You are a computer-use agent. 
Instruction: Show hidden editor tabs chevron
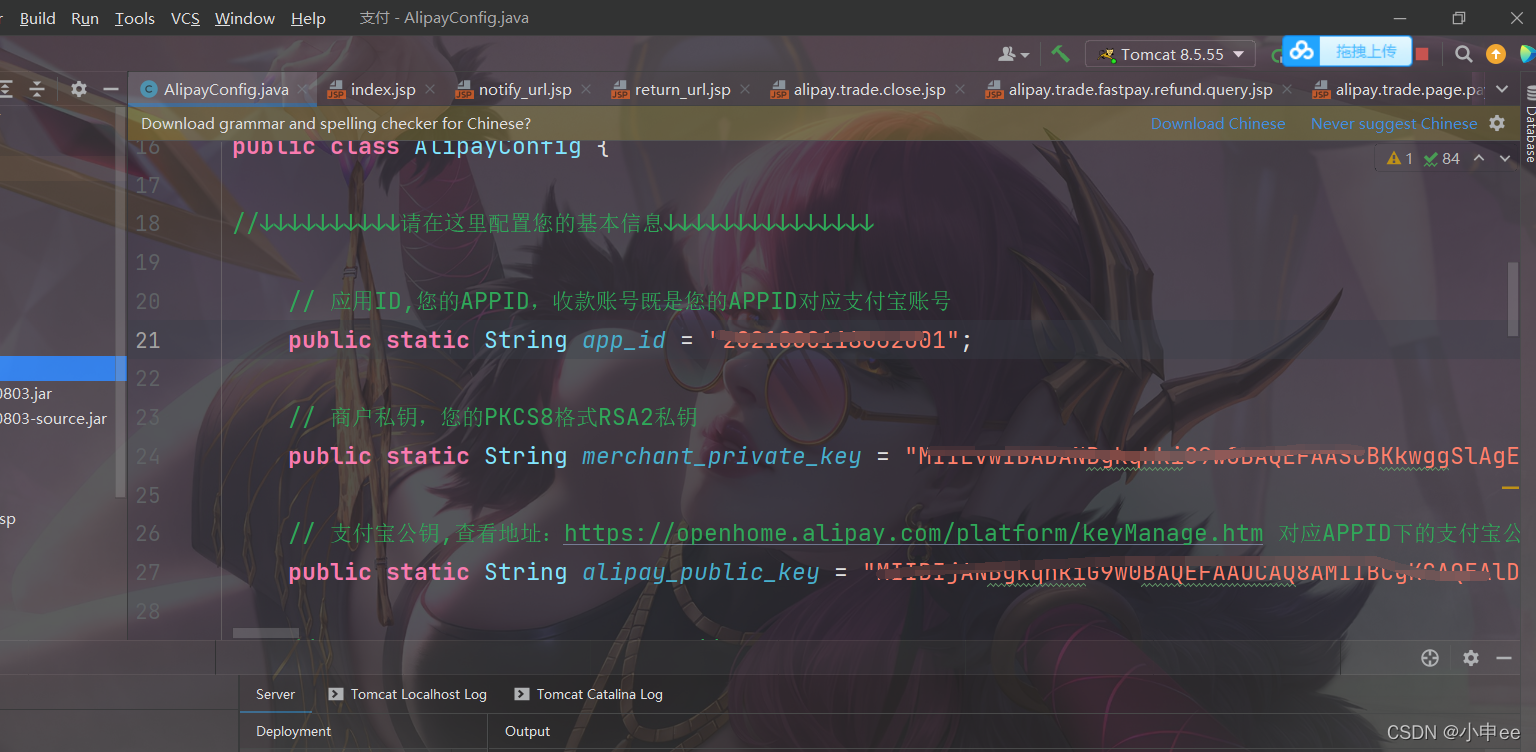[x=1504, y=89]
